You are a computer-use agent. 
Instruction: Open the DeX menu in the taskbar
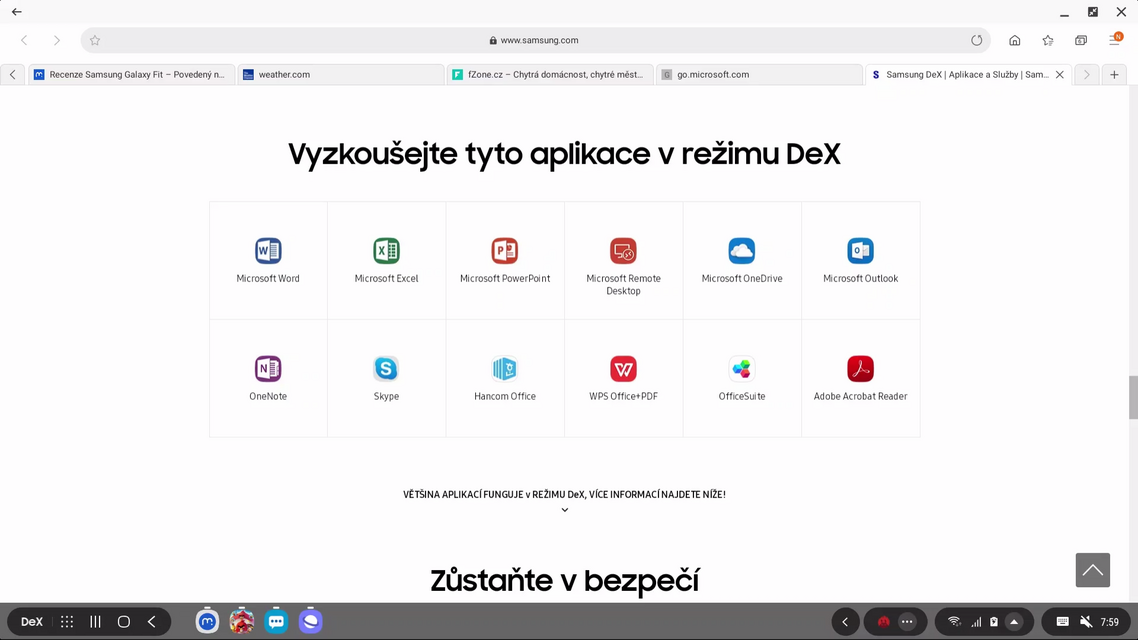[30, 621]
